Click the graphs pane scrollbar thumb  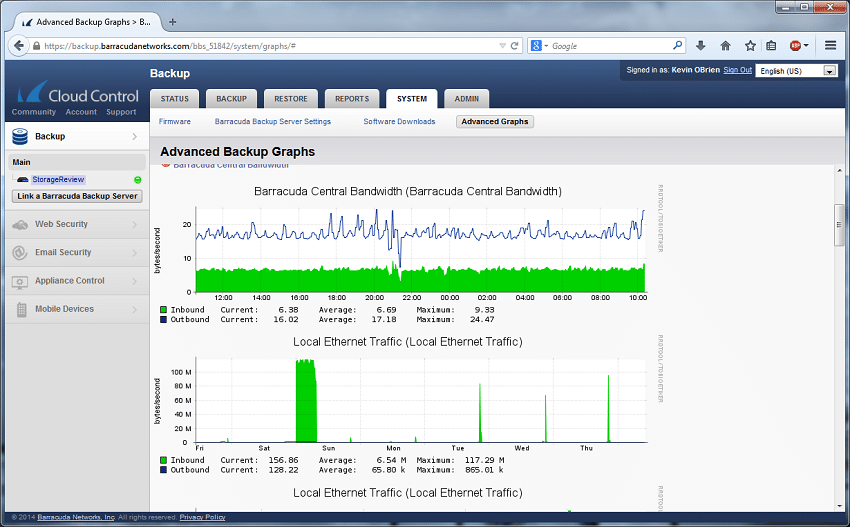[839, 224]
